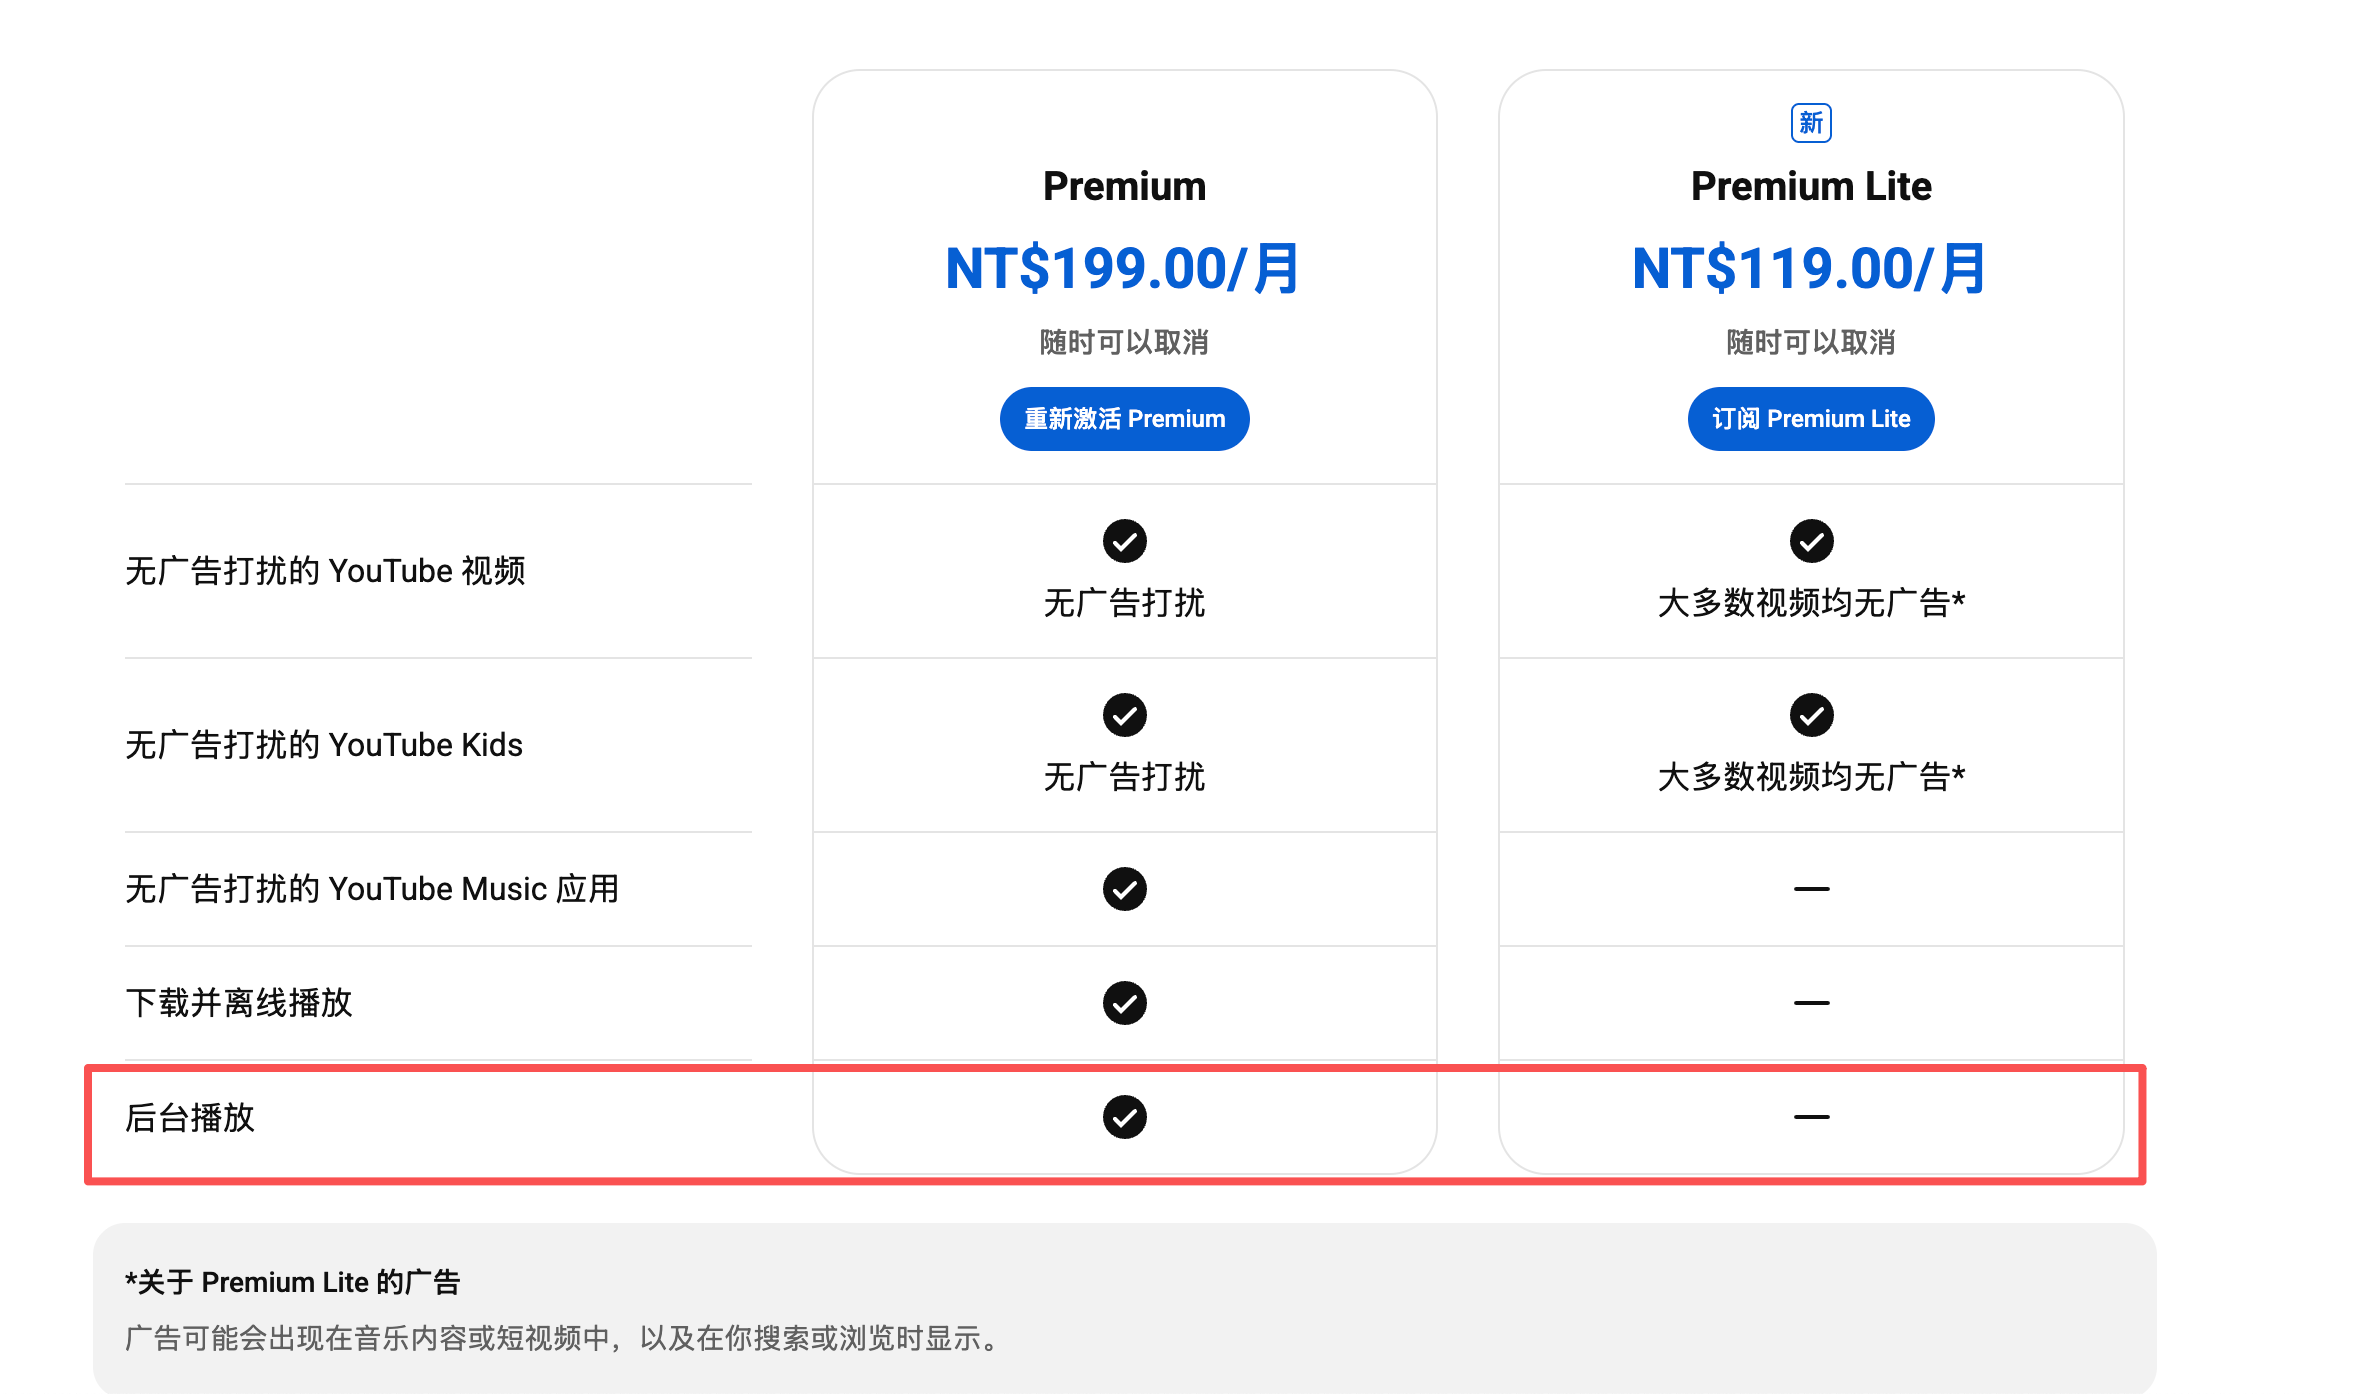This screenshot has width=2376, height=1394.
Task: Click the 无广告打扰的 YouTube Kids label
Action: 324,745
